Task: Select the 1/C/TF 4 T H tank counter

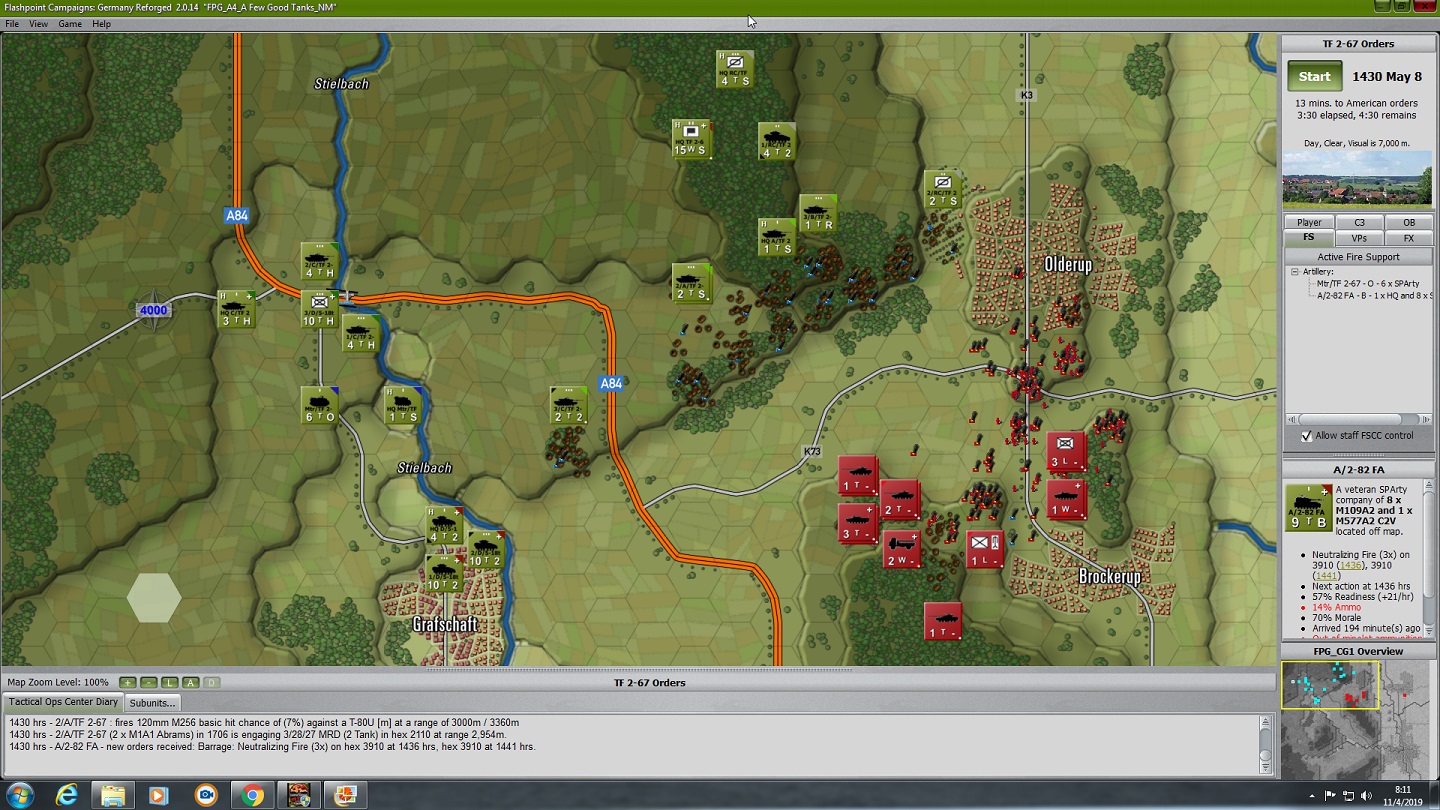Action: (x=360, y=333)
